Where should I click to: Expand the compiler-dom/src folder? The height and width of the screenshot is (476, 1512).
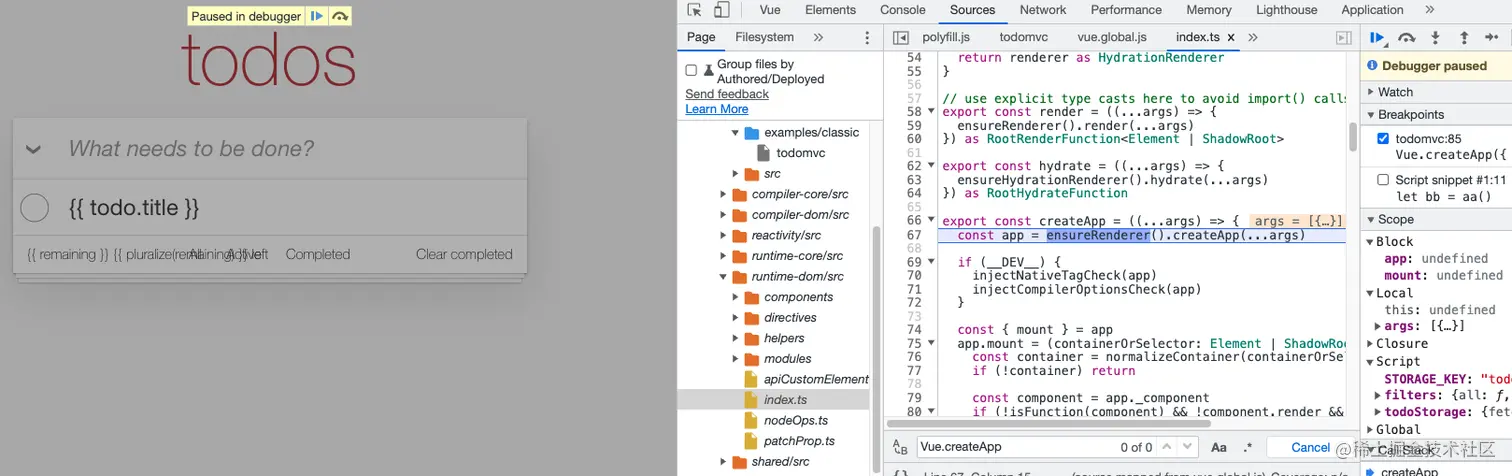pyautogui.click(x=723, y=215)
